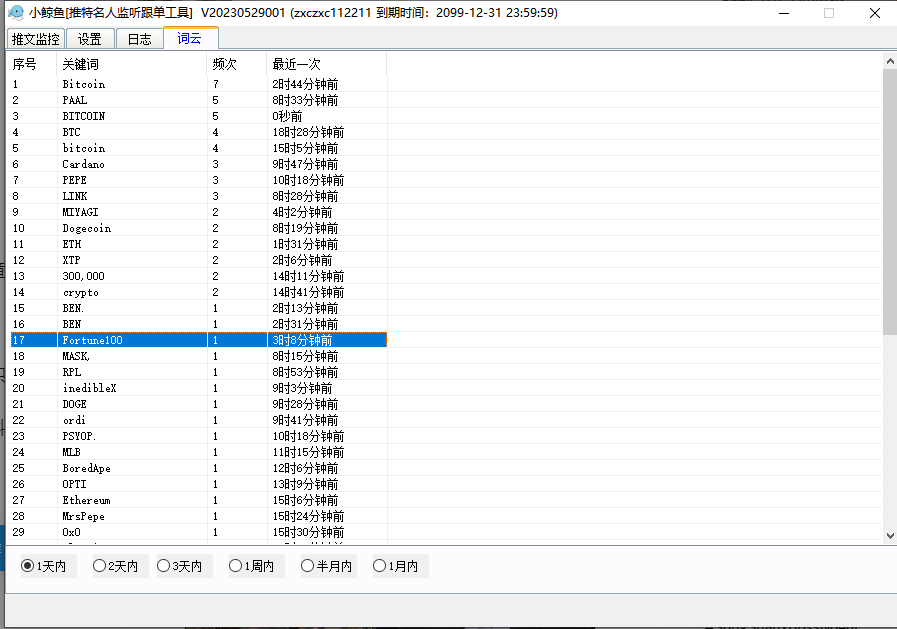Click the whale app icon in title bar

(x=17, y=13)
